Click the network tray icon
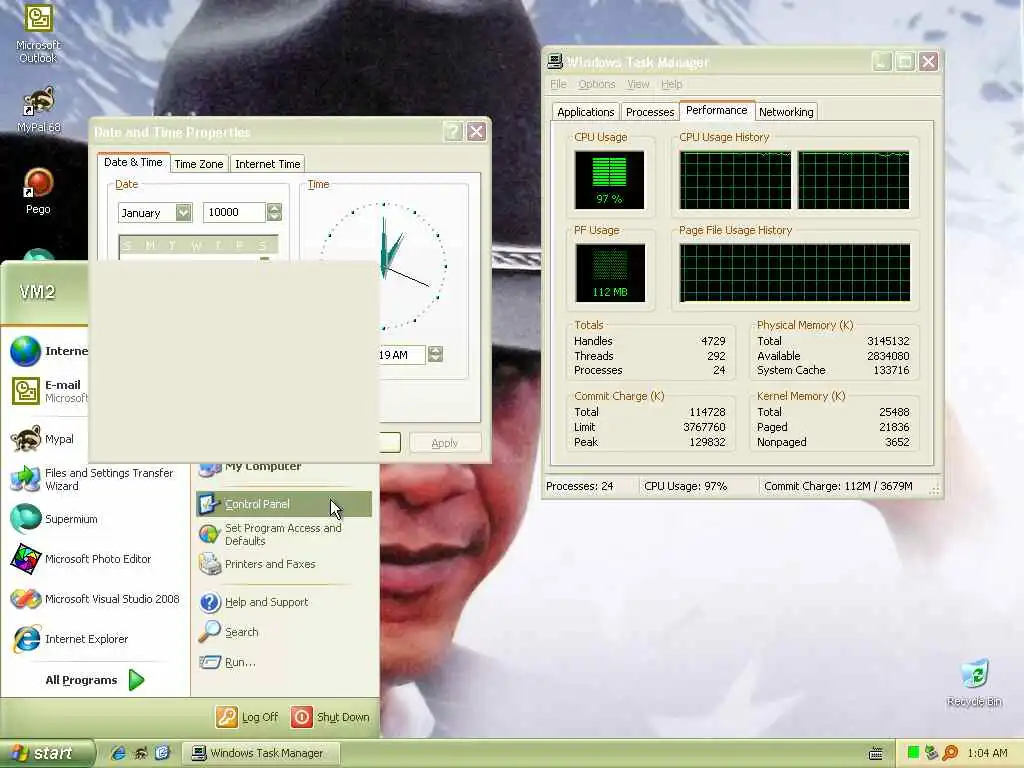 tap(931, 753)
